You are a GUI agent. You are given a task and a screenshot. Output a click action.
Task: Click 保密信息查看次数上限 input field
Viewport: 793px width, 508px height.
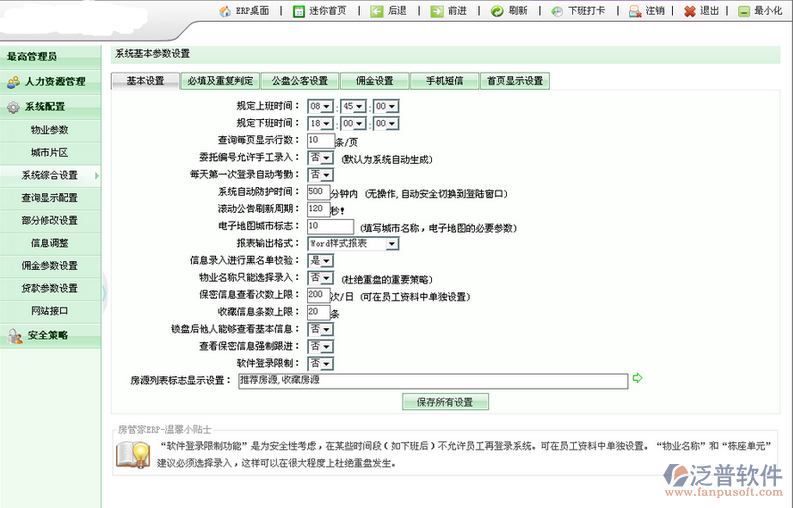[319, 294]
